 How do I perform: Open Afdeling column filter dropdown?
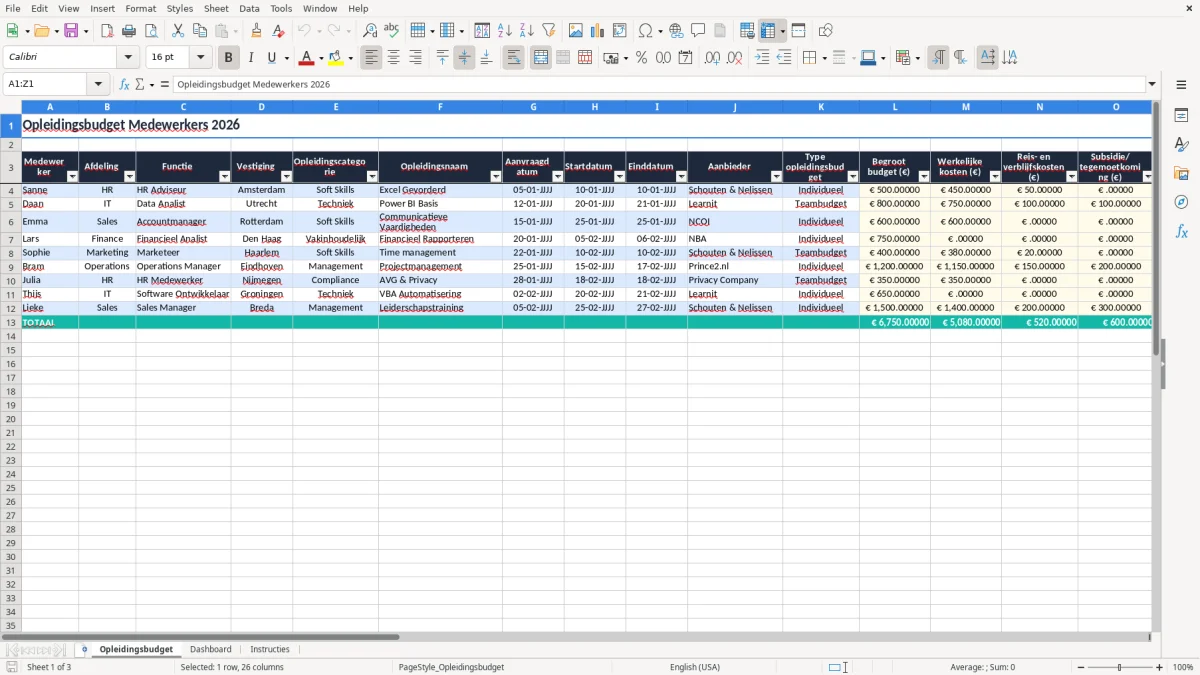pyautogui.click(x=129, y=177)
